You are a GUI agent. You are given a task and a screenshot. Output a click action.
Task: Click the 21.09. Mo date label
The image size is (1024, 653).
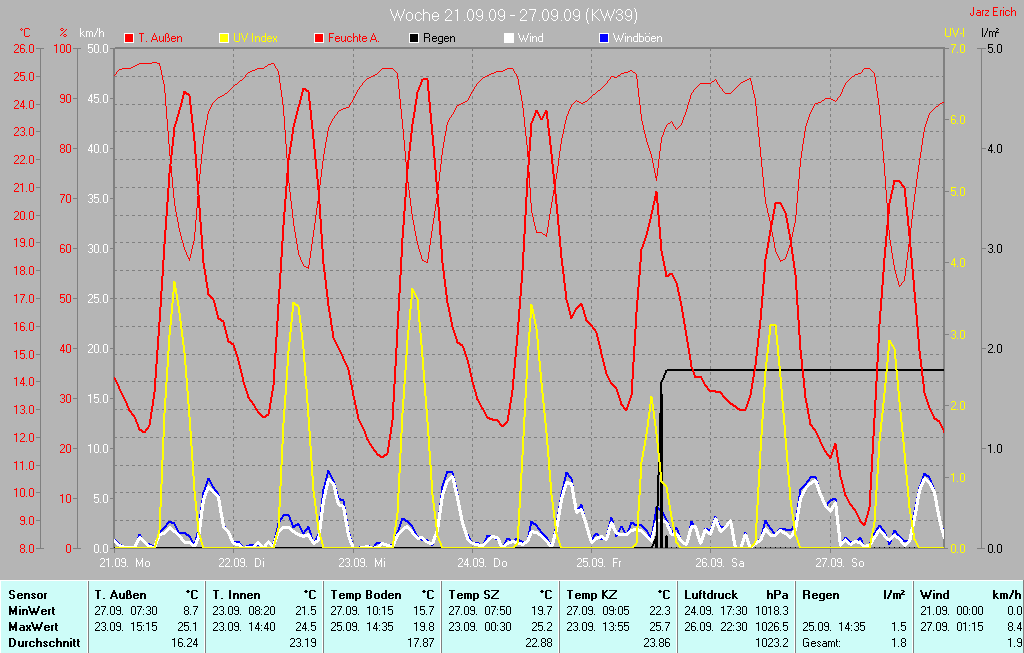pos(125,562)
